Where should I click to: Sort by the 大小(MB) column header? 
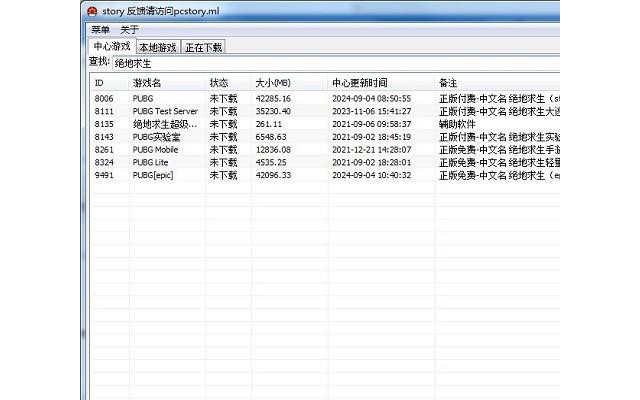(x=290, y=83)
